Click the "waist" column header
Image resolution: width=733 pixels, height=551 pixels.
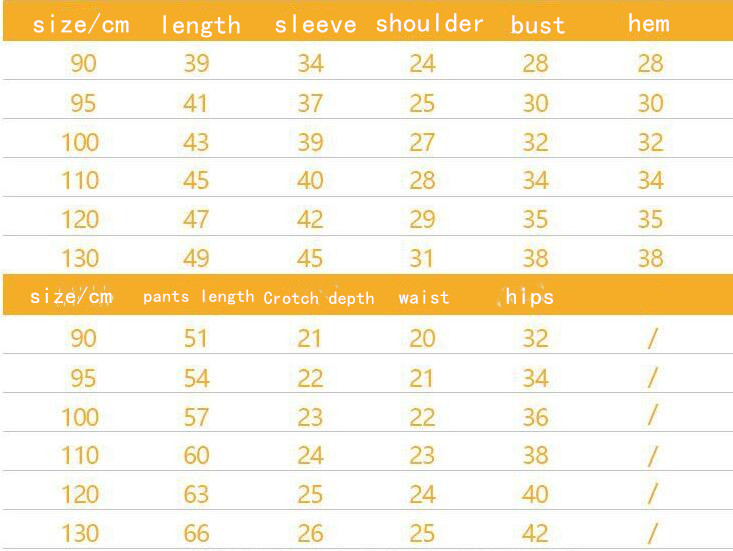pyautogui.click(x=424, y=298)
